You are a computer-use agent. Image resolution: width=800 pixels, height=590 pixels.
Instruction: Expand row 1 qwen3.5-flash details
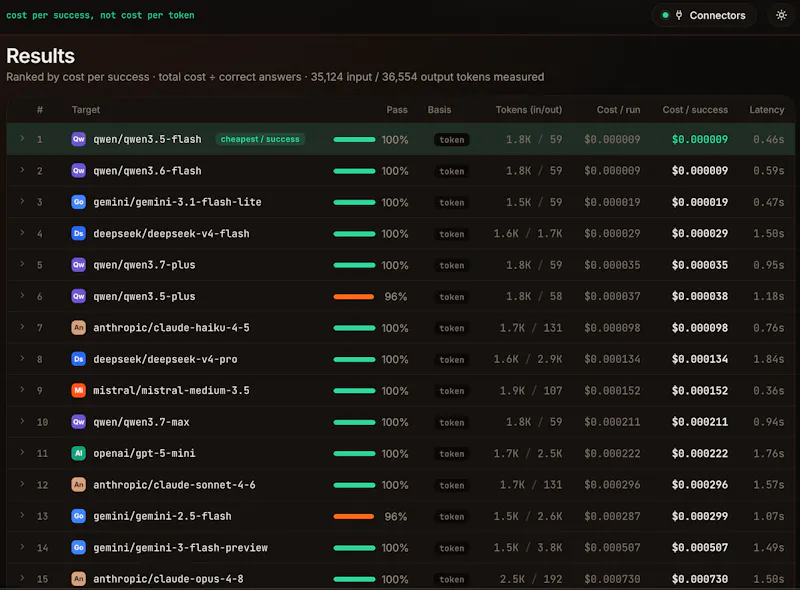coord(22,138)
